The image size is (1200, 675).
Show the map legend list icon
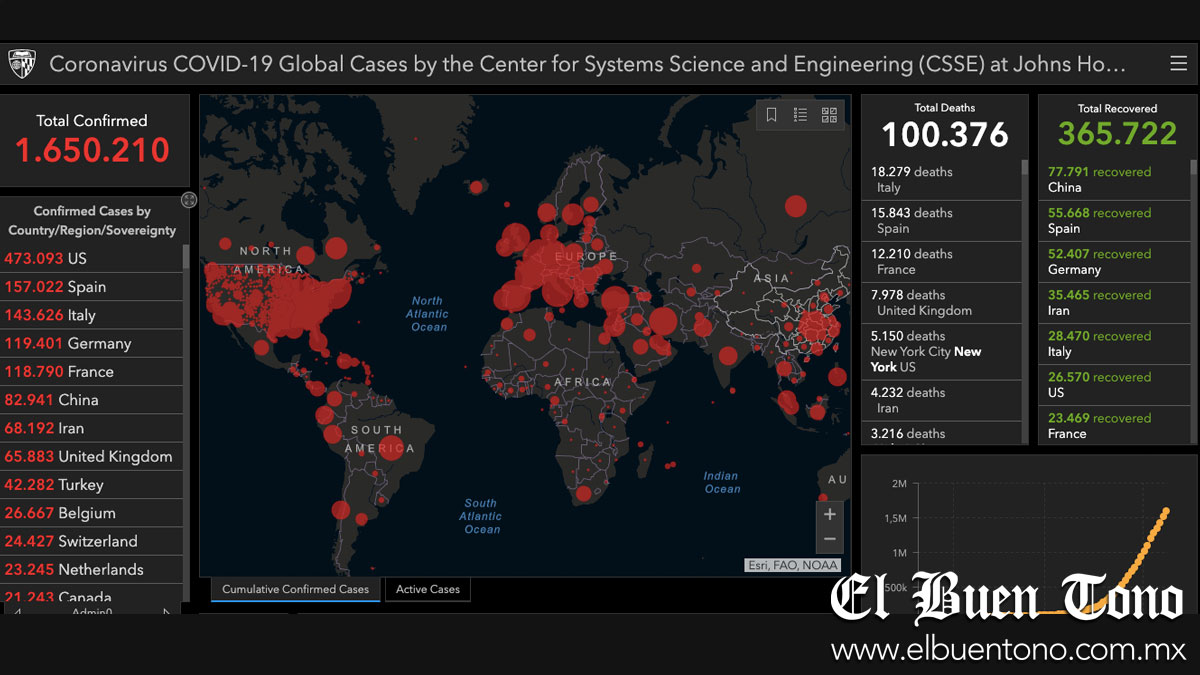point(800,115)
